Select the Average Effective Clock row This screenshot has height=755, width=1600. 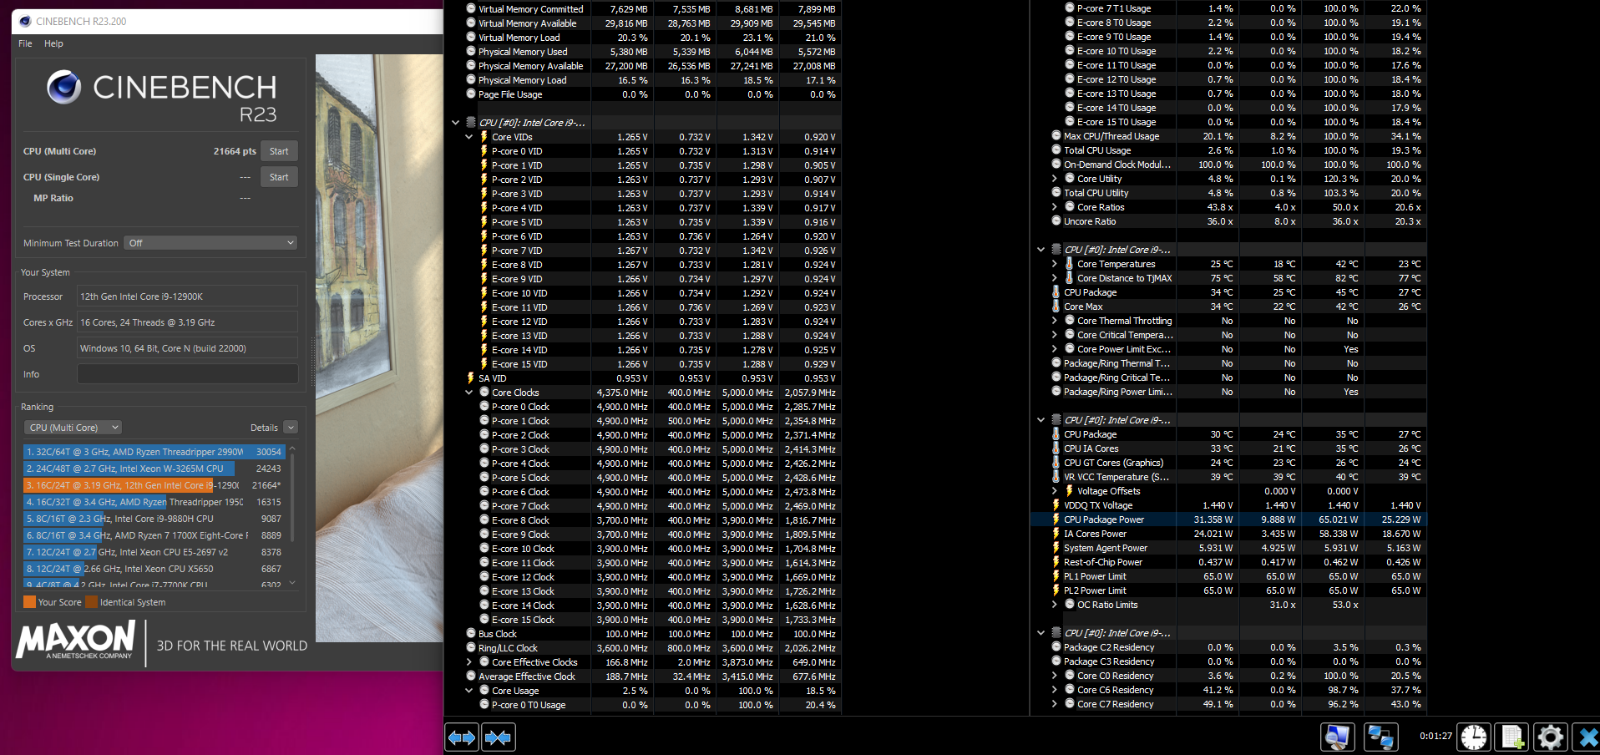click(652, 676)
